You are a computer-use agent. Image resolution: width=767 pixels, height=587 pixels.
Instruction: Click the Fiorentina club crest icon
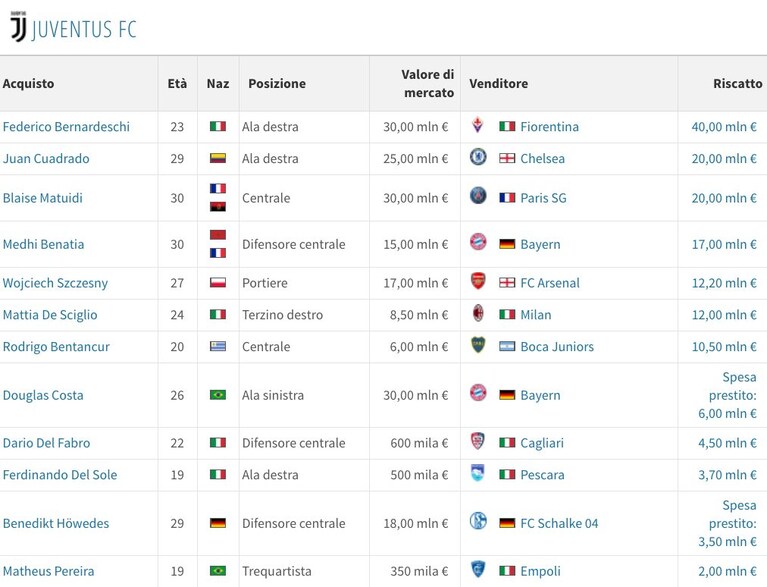477,125
